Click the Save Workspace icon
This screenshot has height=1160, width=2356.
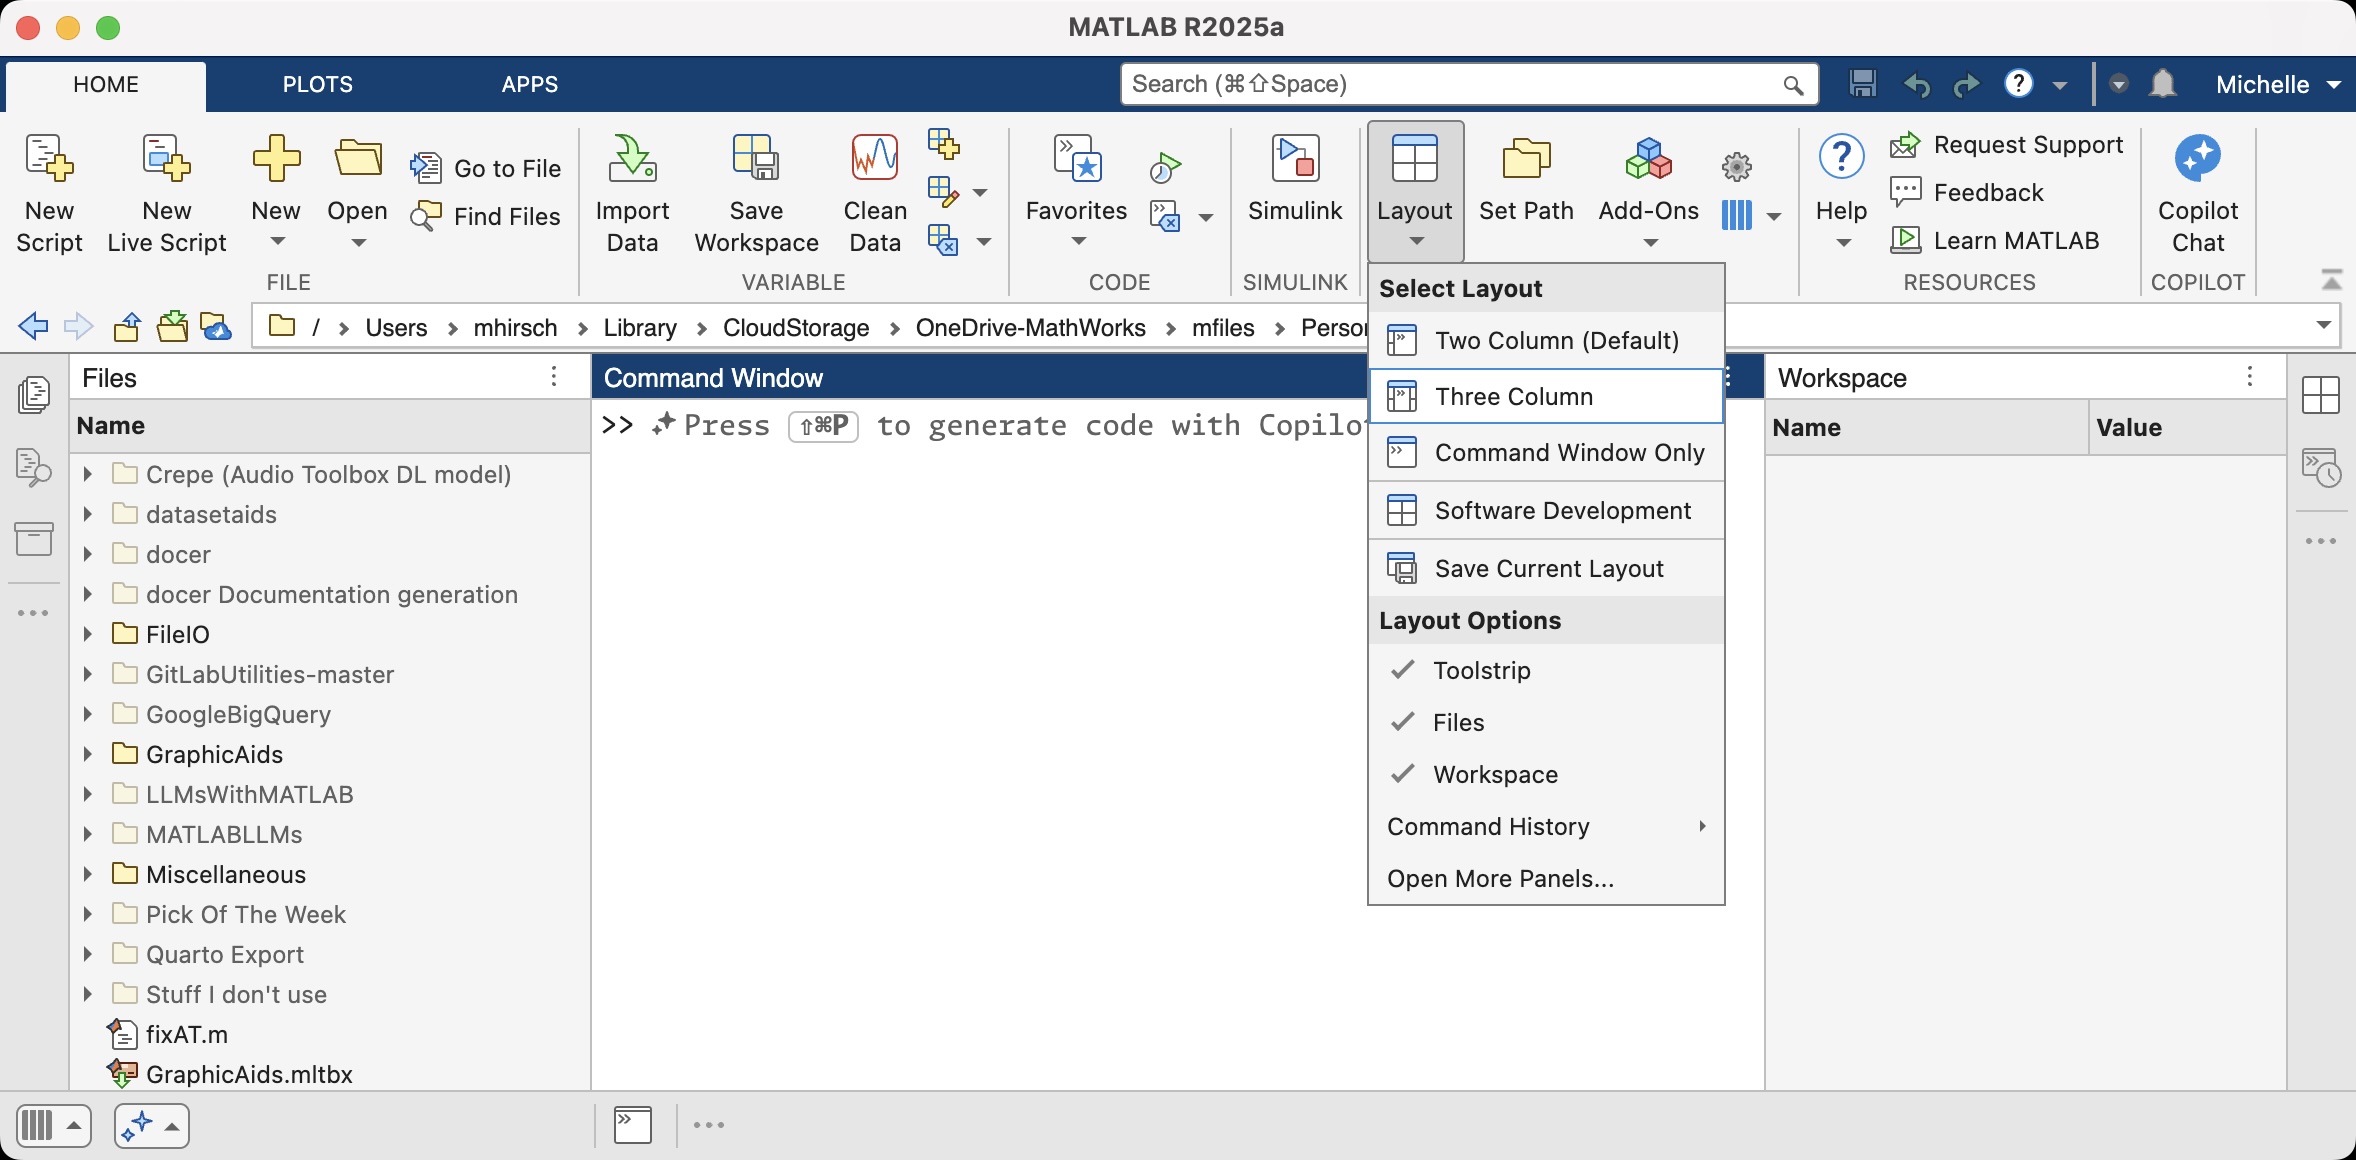(x=756, y=160)
